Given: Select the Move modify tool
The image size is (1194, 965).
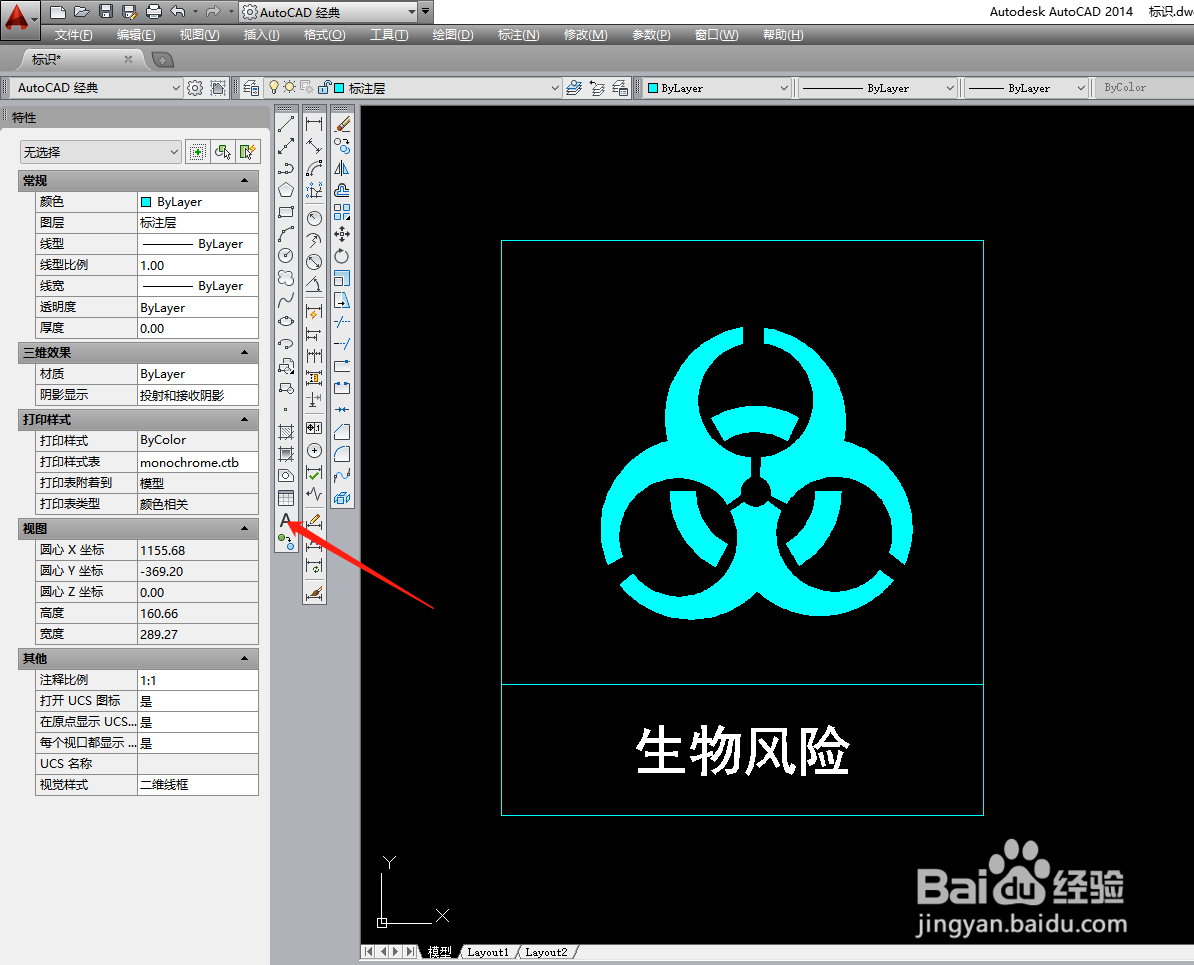Looking at the screenshot, I should (x=342, y=234).
